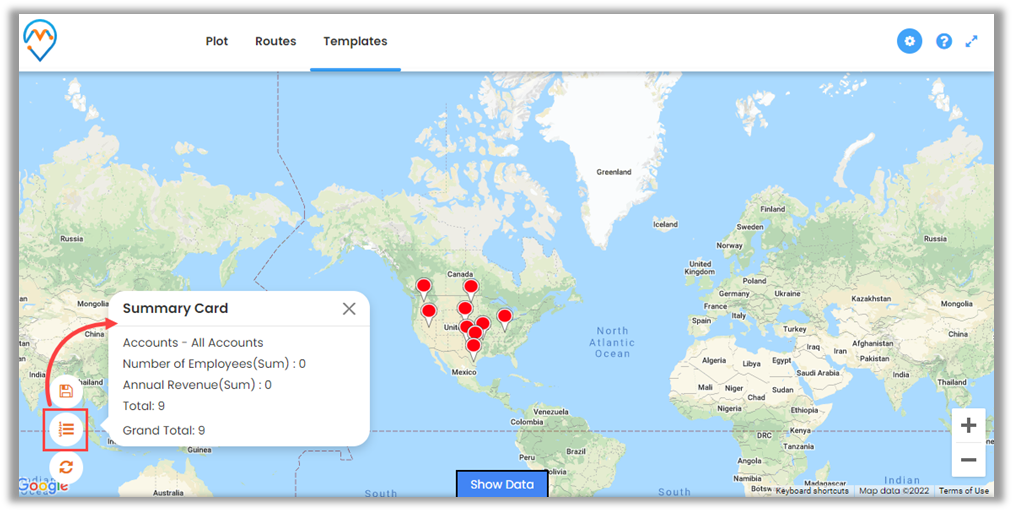
Task: Open the Keyboard shortcuts link
Action: click(x=811, y=491)
